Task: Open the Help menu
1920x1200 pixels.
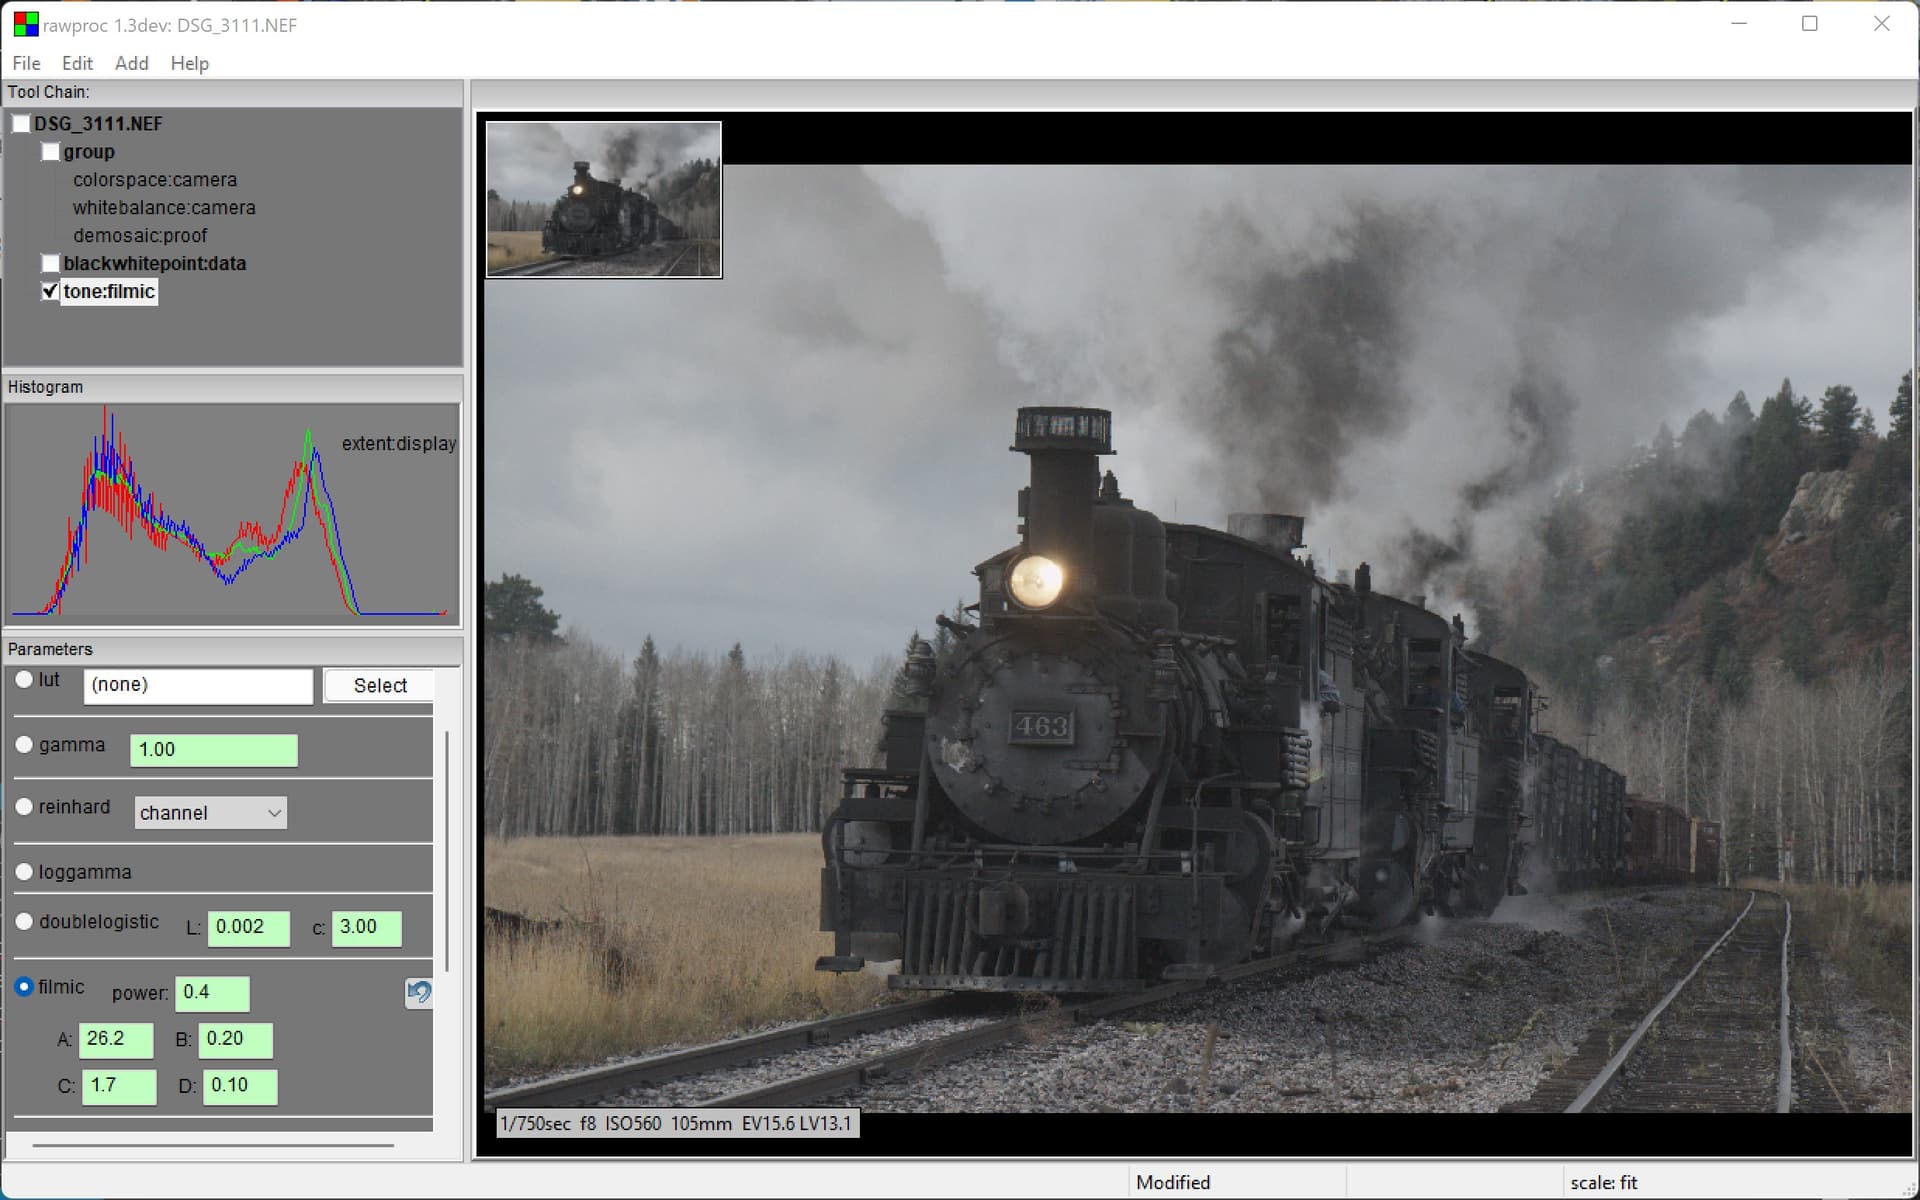Action: pos(189,63)
